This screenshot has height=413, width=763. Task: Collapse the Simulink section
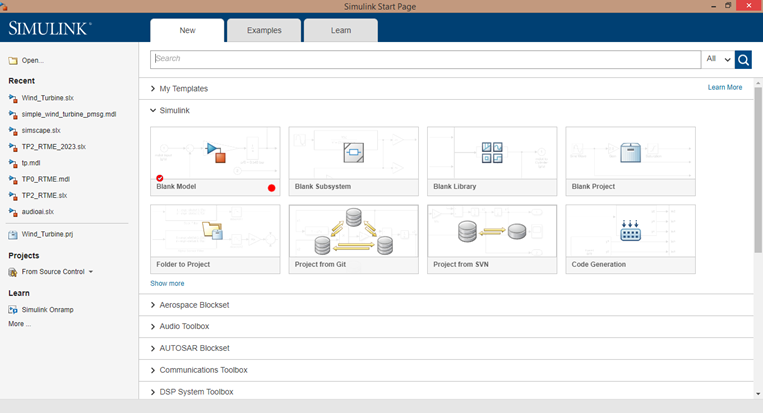coord(153,111)
